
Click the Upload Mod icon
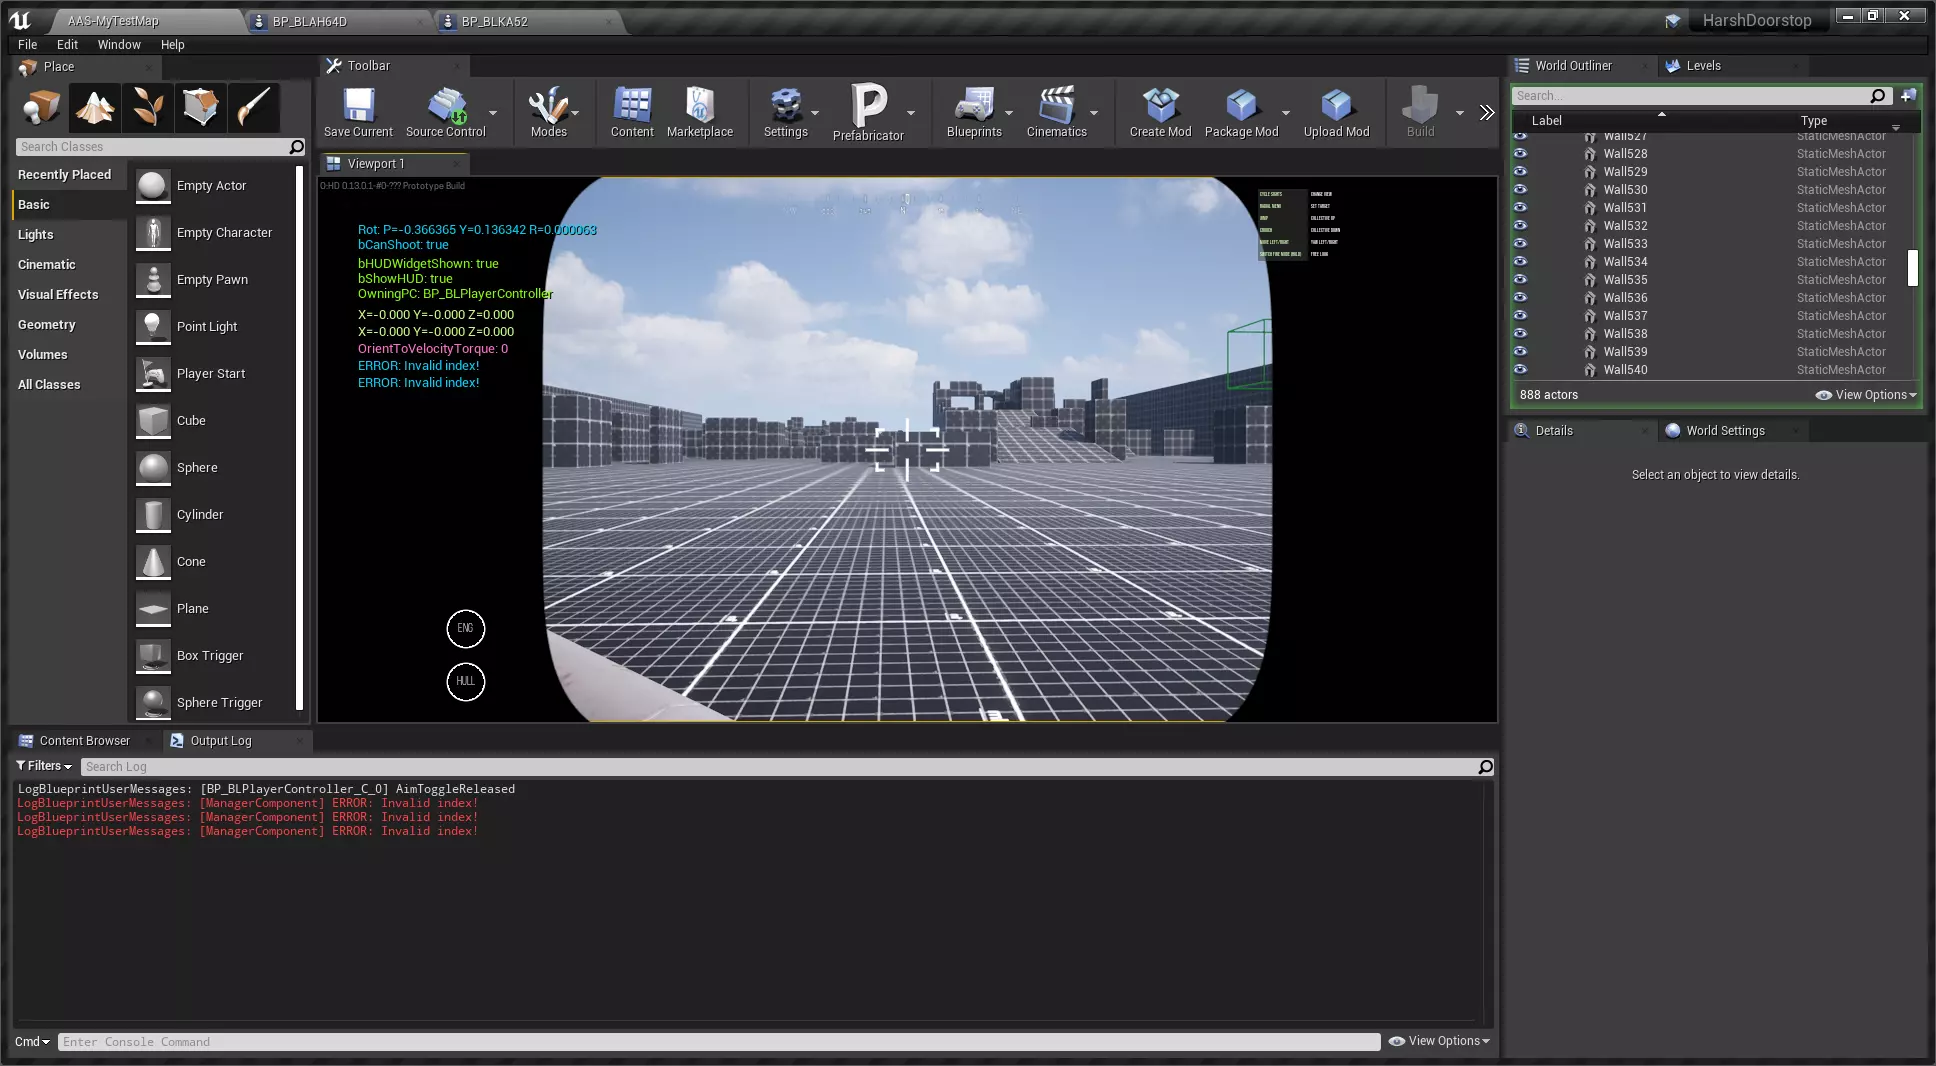pos(1336,106)
